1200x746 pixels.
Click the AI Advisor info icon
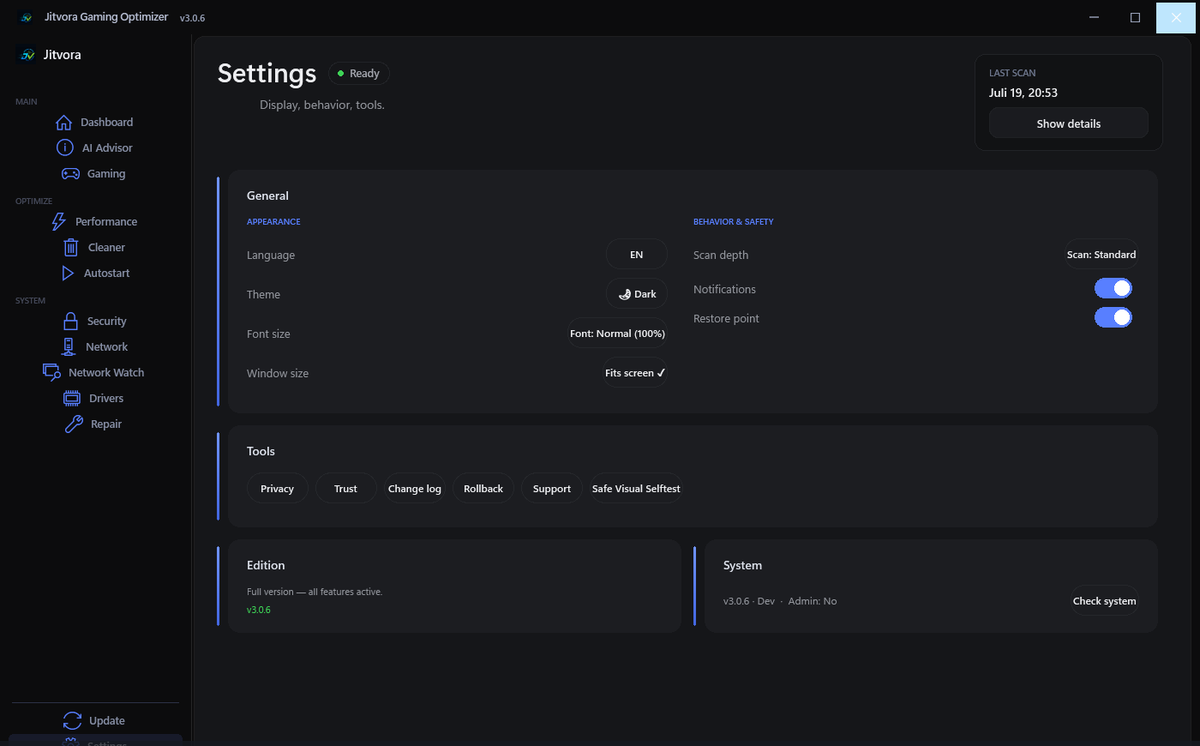(65, 148)
